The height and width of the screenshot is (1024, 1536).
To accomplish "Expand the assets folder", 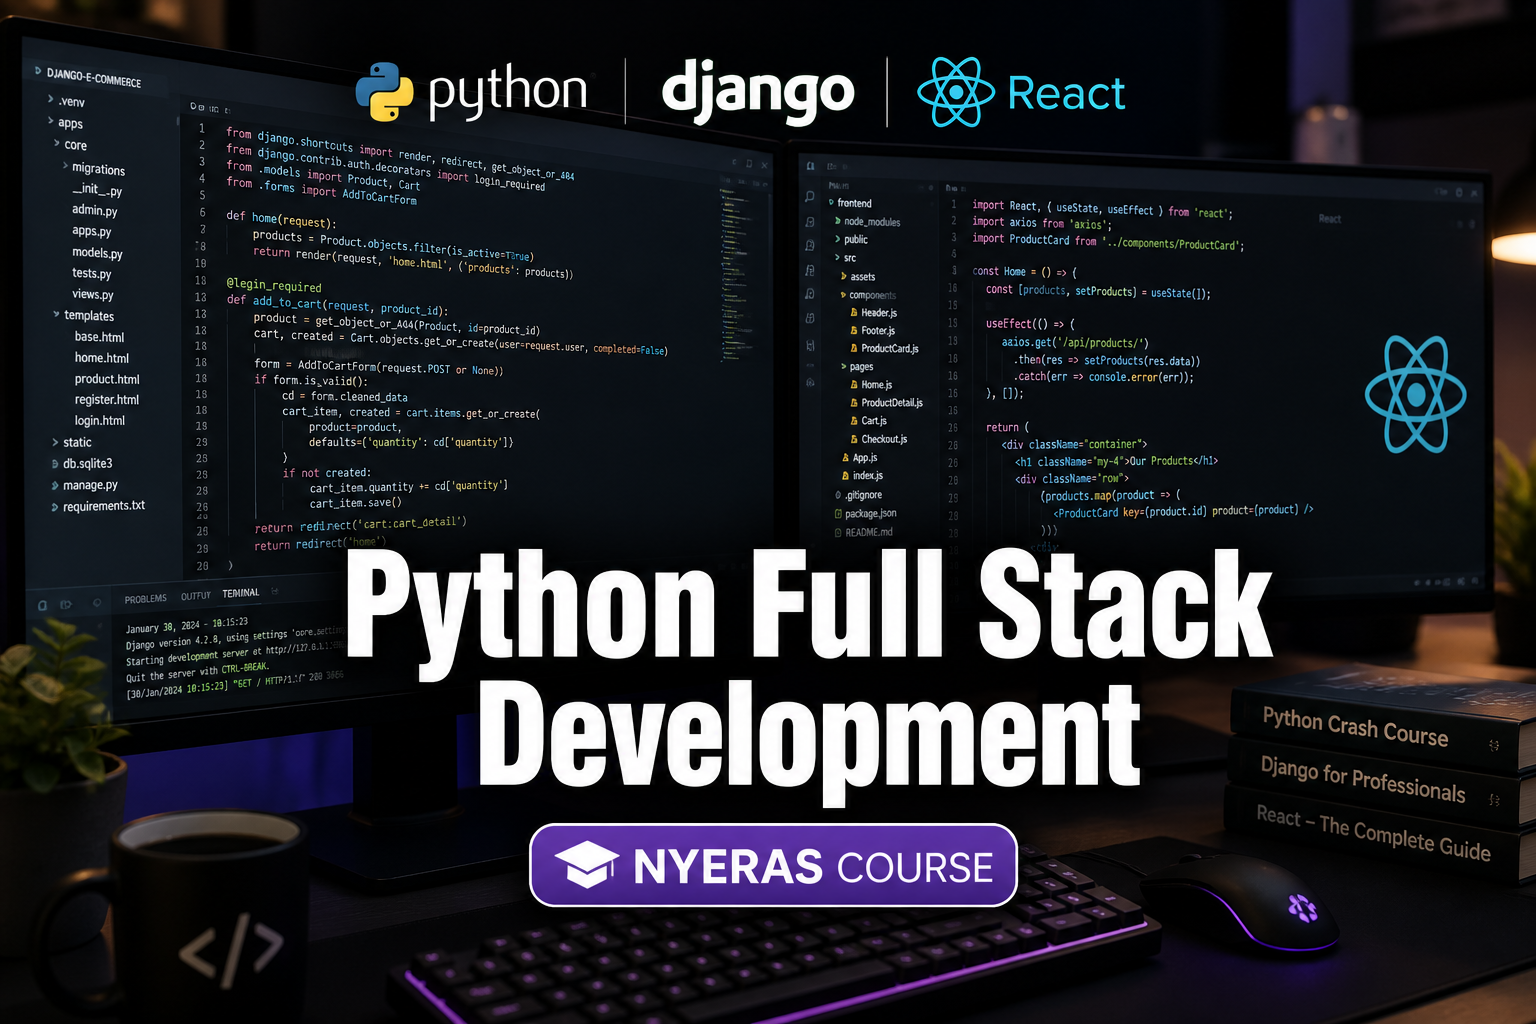I will [x=844, y=276].
